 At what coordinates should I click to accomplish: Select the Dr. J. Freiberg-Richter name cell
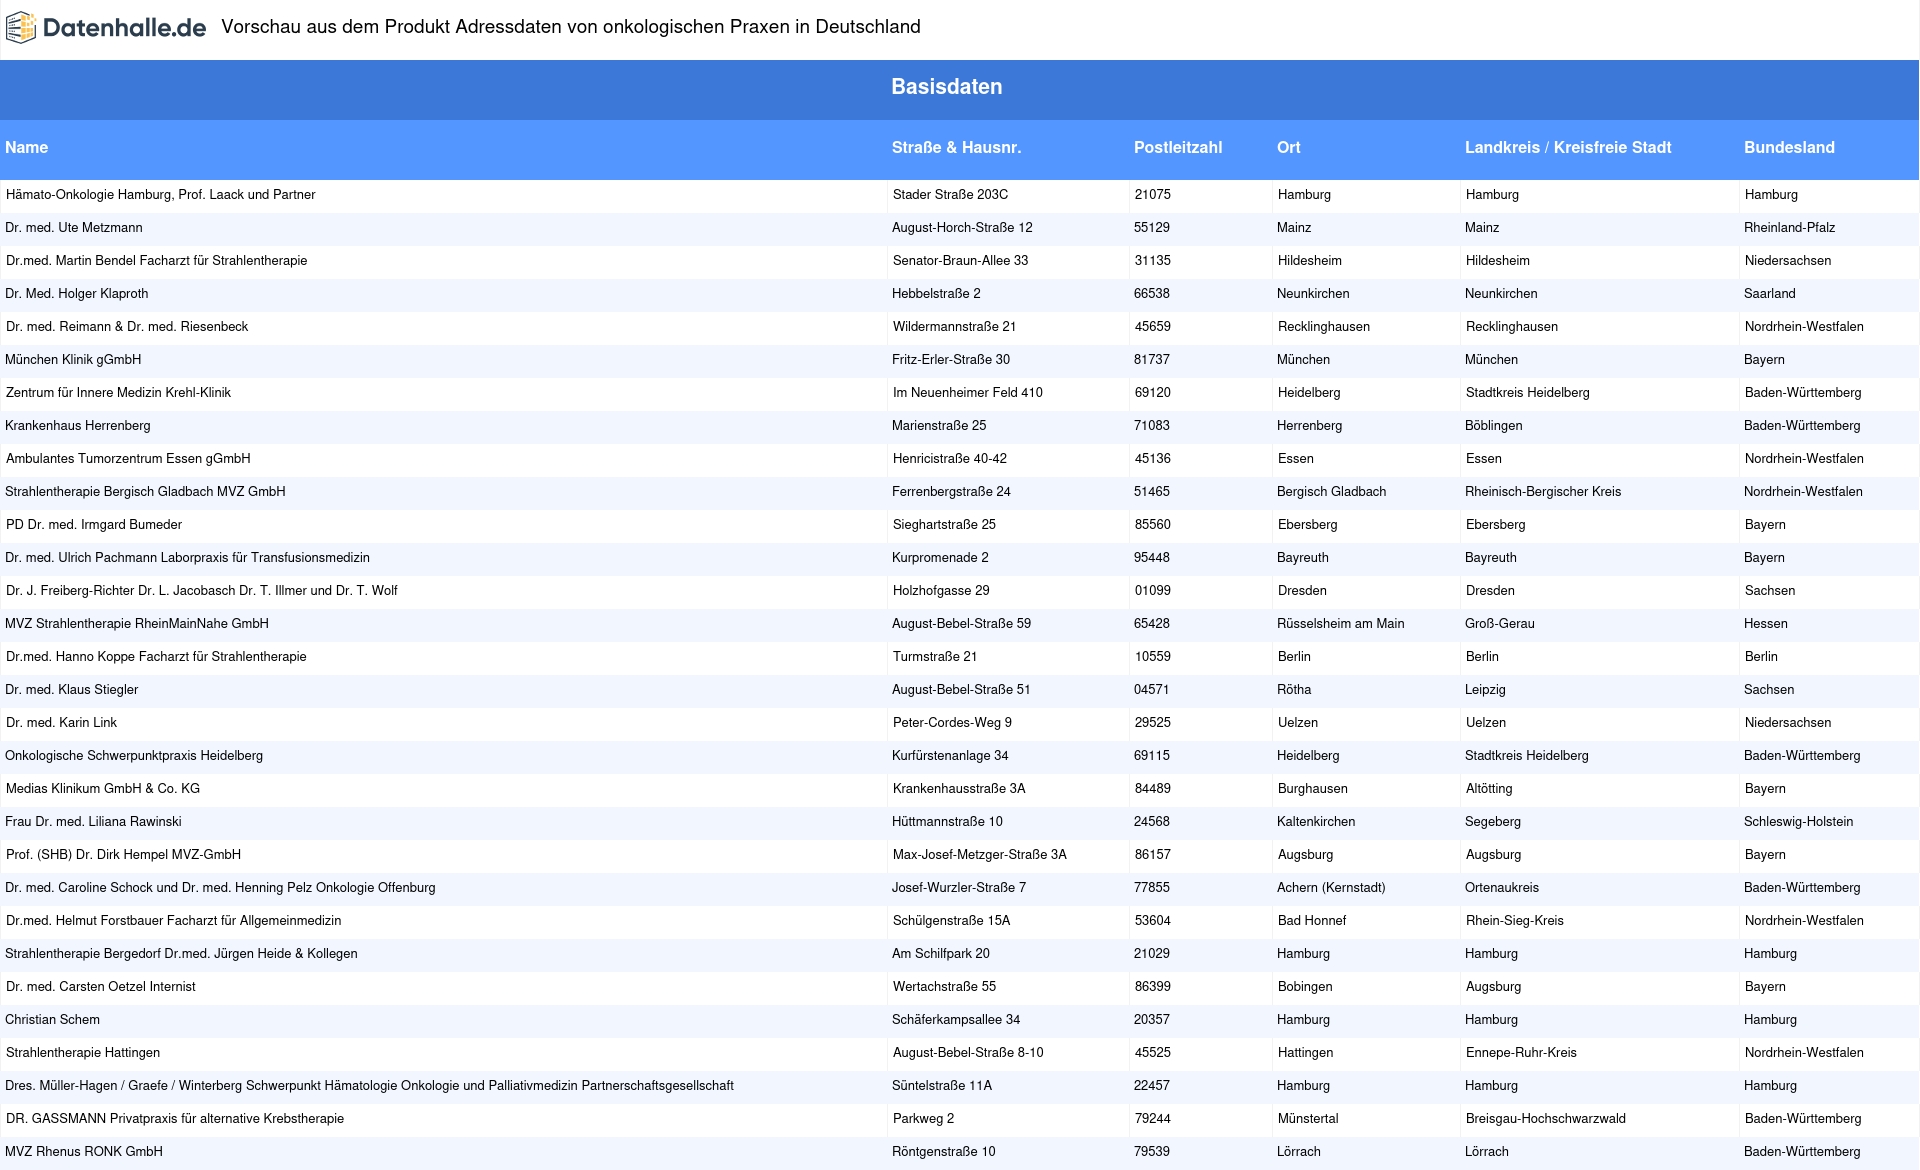coord(202,591)
